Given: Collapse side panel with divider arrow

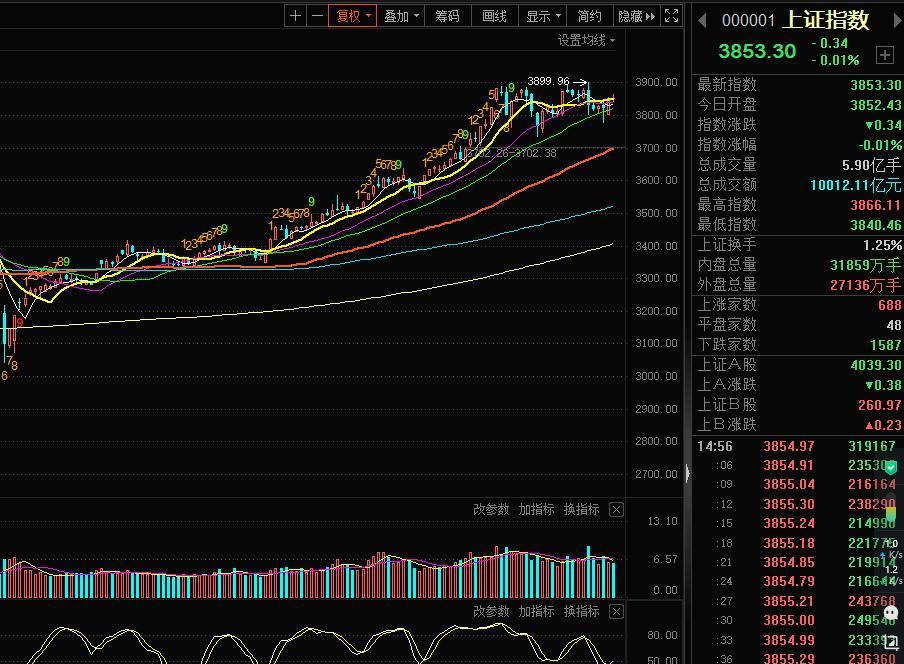Looking at the screenshot, I should (687, 474).
